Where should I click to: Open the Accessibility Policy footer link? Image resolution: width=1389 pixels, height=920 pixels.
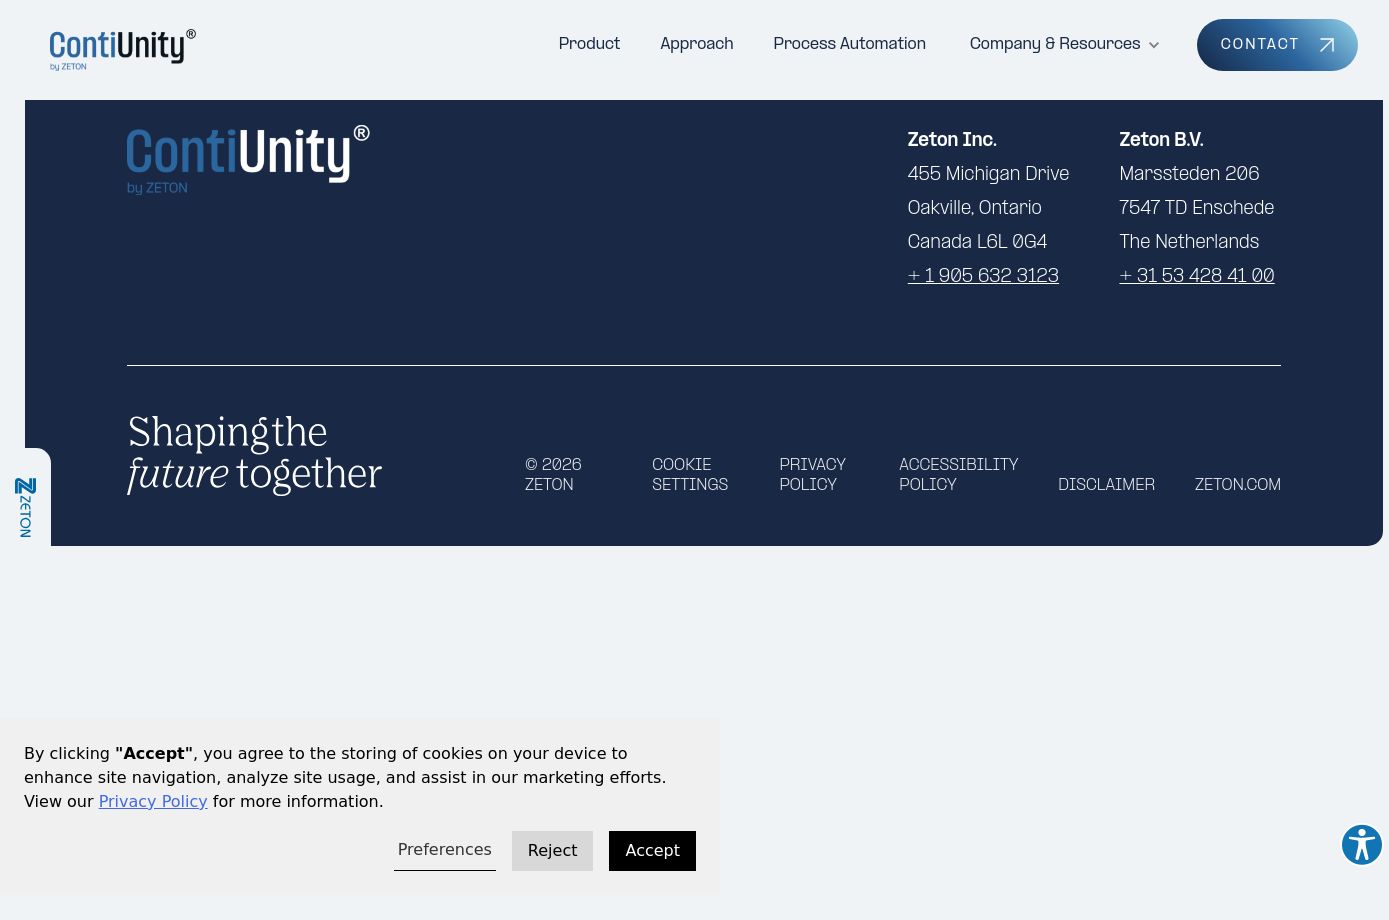pos(958,475)
